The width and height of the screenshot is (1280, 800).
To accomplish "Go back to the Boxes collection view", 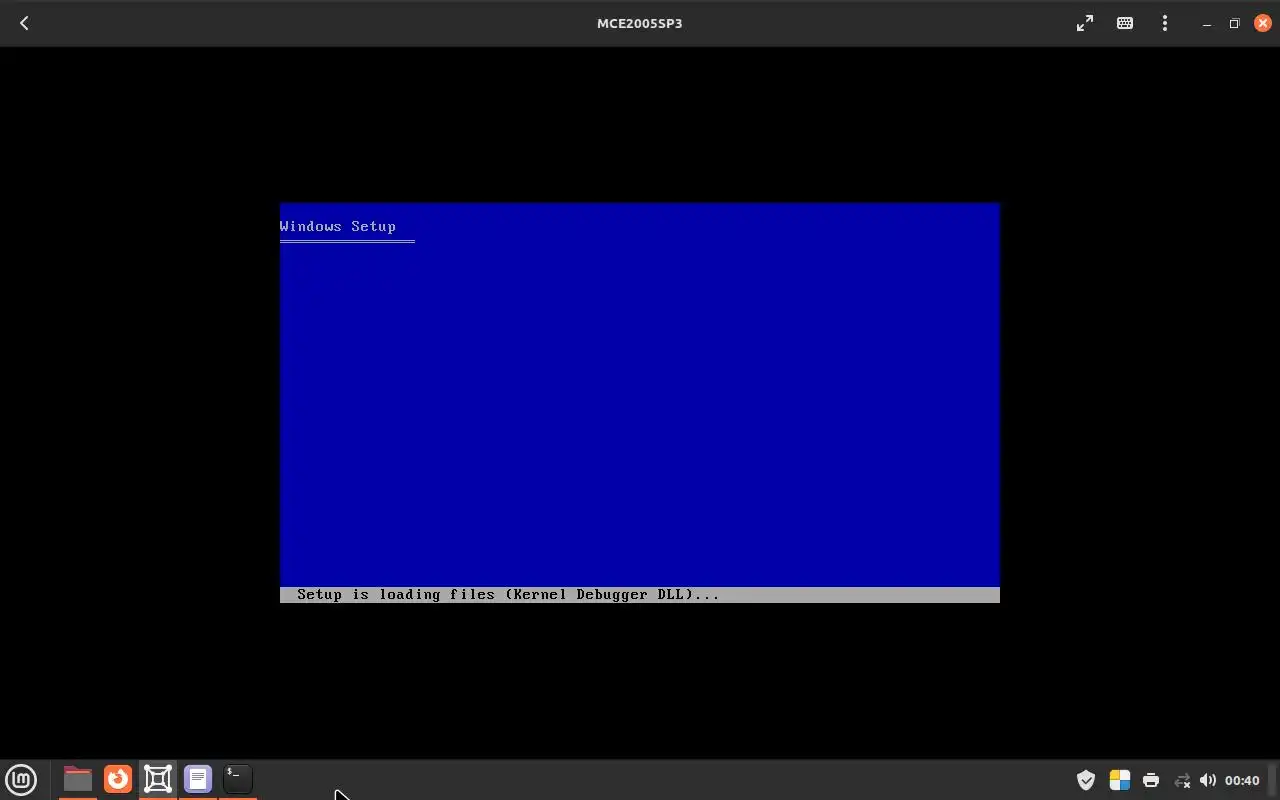I will 24,23.
